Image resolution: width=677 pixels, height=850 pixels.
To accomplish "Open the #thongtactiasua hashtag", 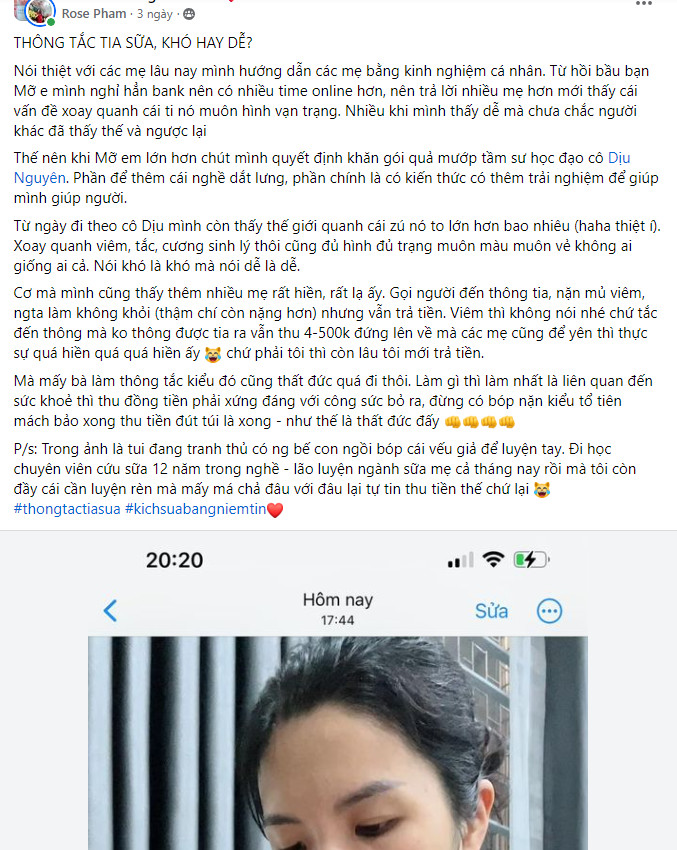I will coord(67,509).
